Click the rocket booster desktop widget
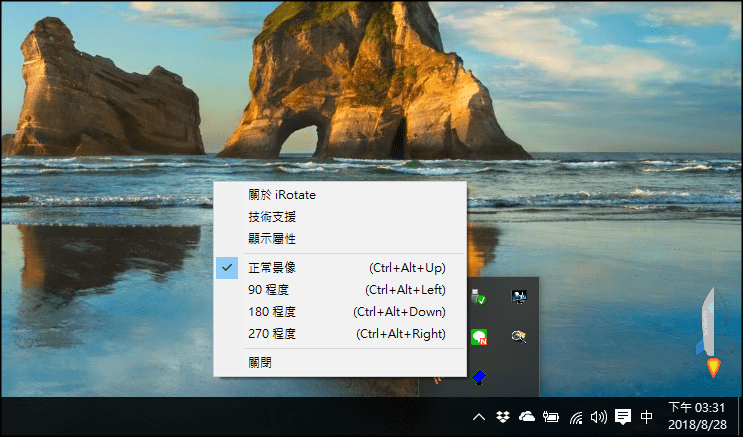Screen dimensions: 743x437 pos(712,333)
